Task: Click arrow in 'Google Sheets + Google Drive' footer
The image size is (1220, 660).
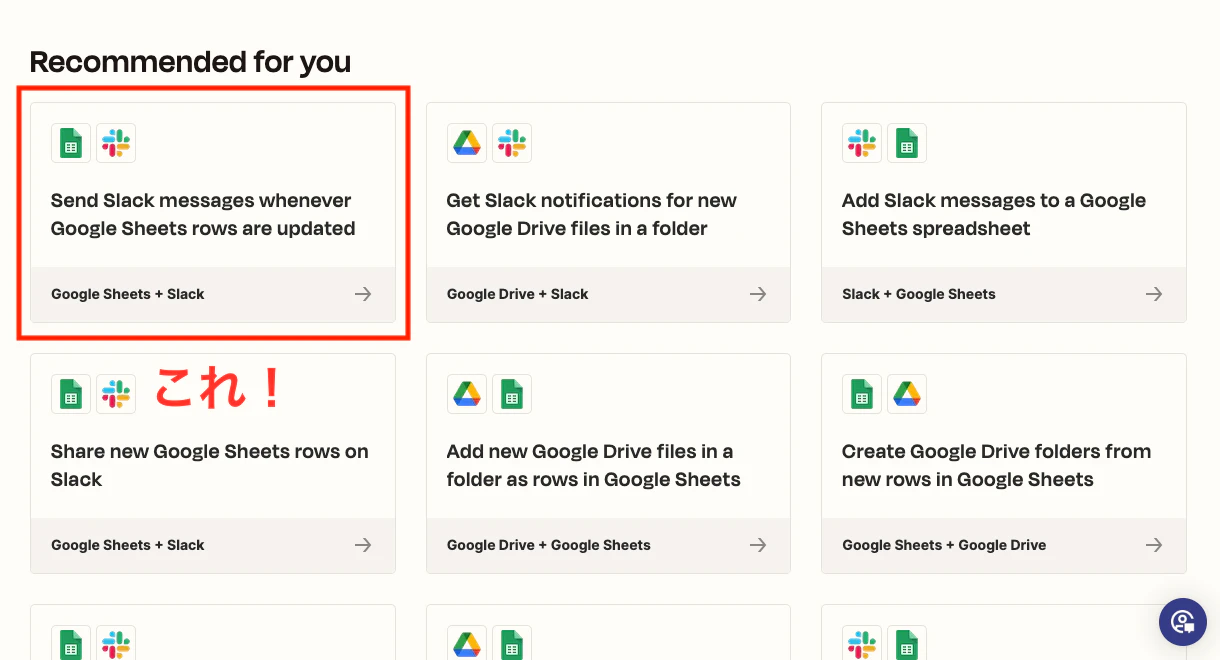Action: 1154,545
